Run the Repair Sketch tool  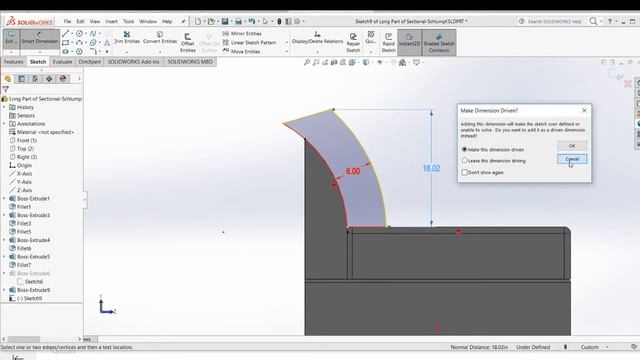tap(353, 42)
